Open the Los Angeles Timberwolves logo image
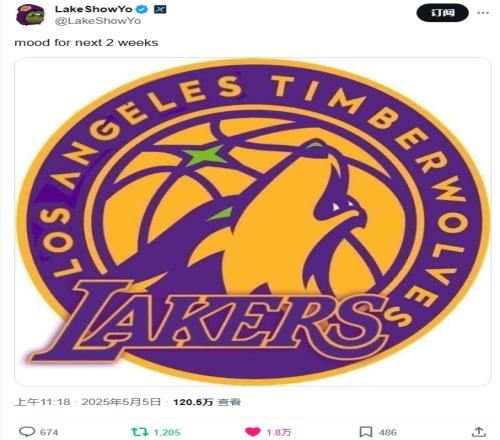 coord(253,222)
